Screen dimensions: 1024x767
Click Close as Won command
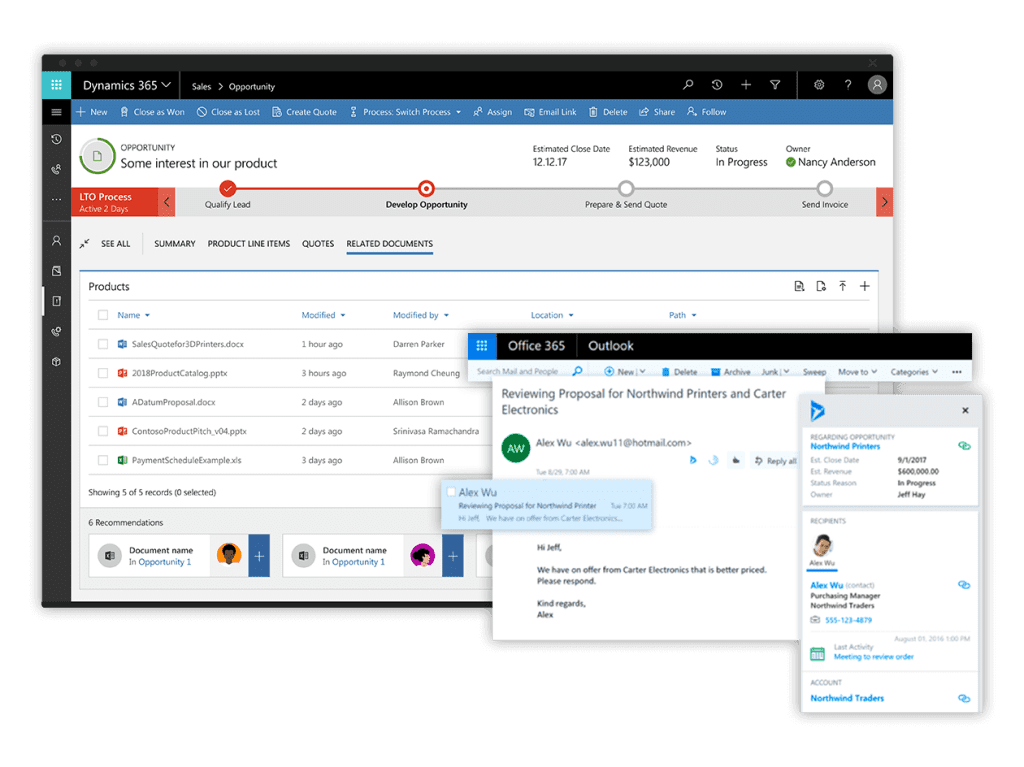coord(152,112)
